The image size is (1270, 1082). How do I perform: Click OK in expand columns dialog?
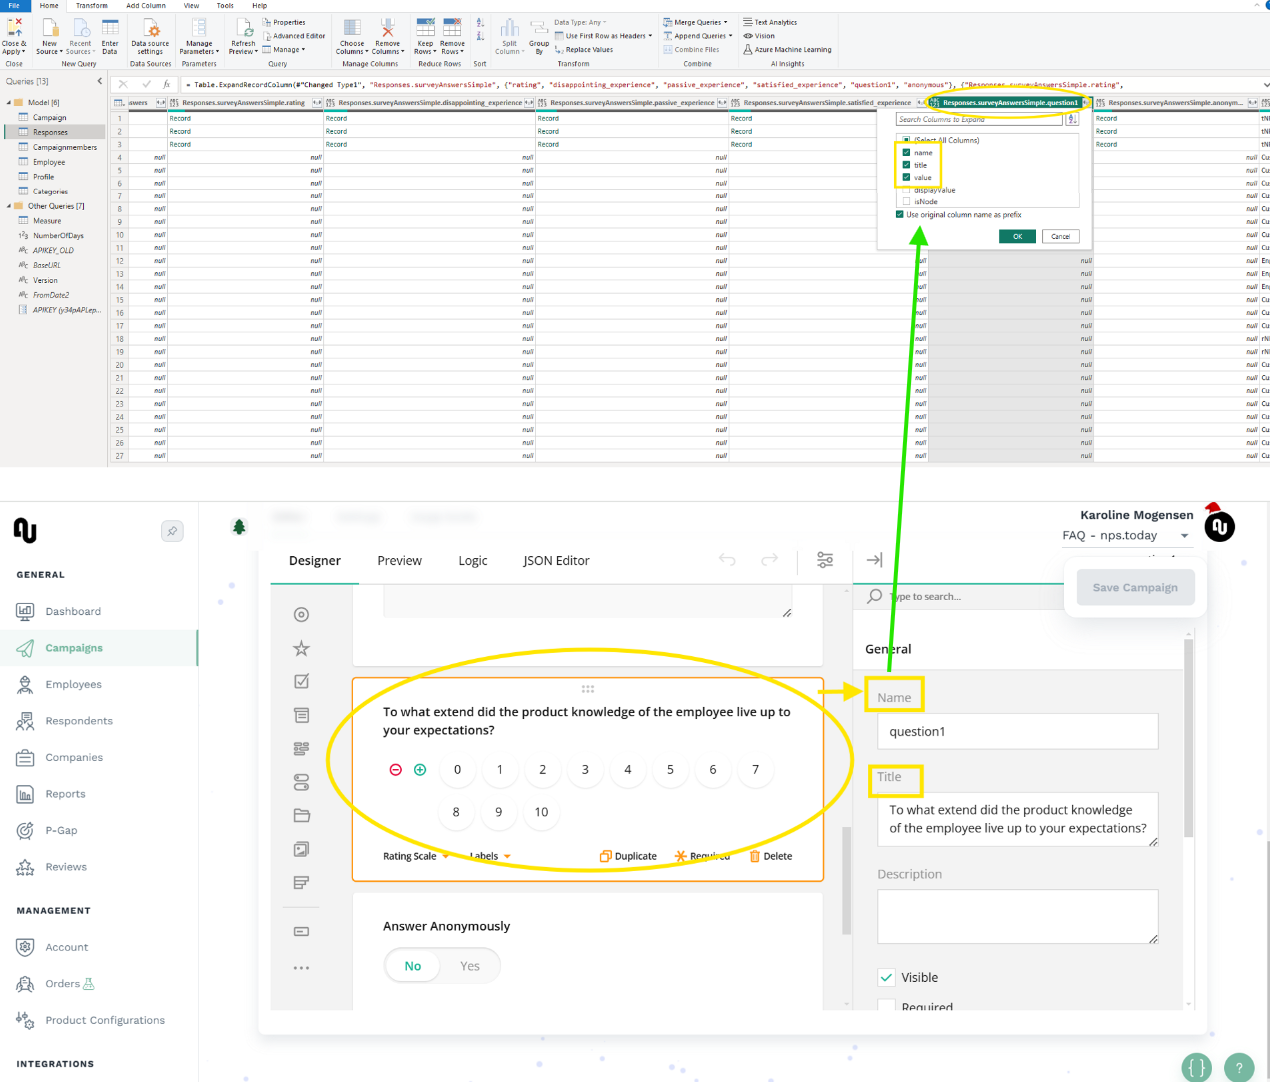pyautogui.click(x=1017, y=237)
